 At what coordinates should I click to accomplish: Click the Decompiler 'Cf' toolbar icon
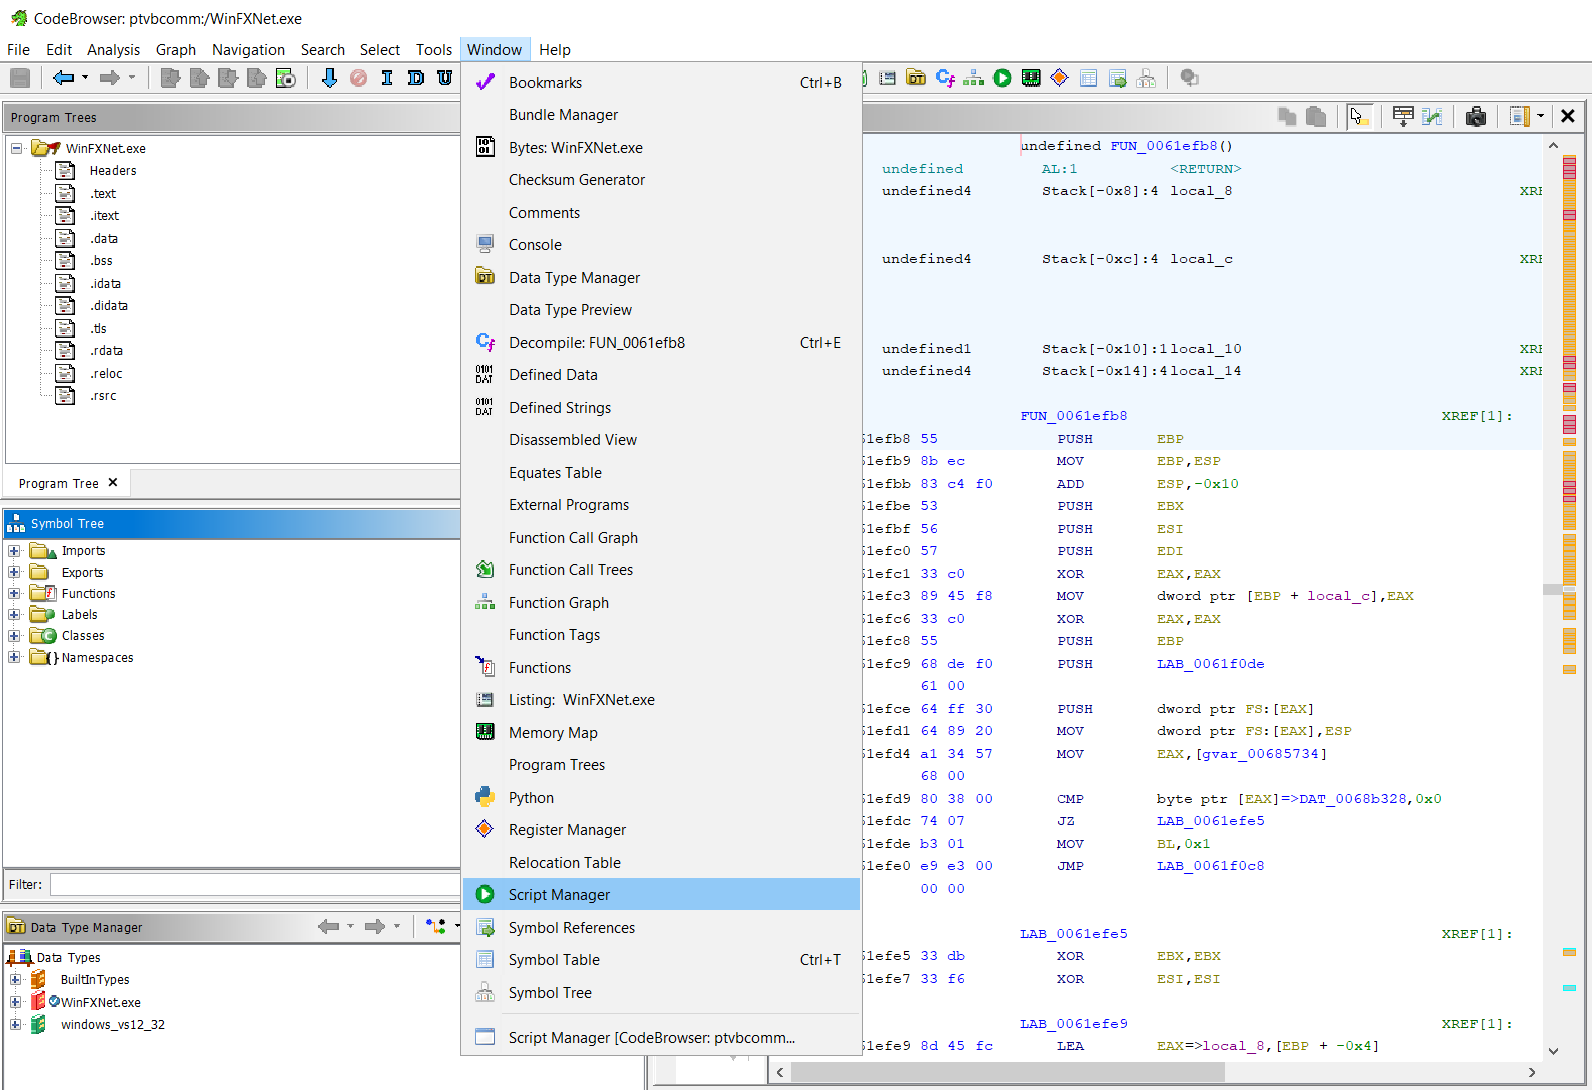pos(945,78)
